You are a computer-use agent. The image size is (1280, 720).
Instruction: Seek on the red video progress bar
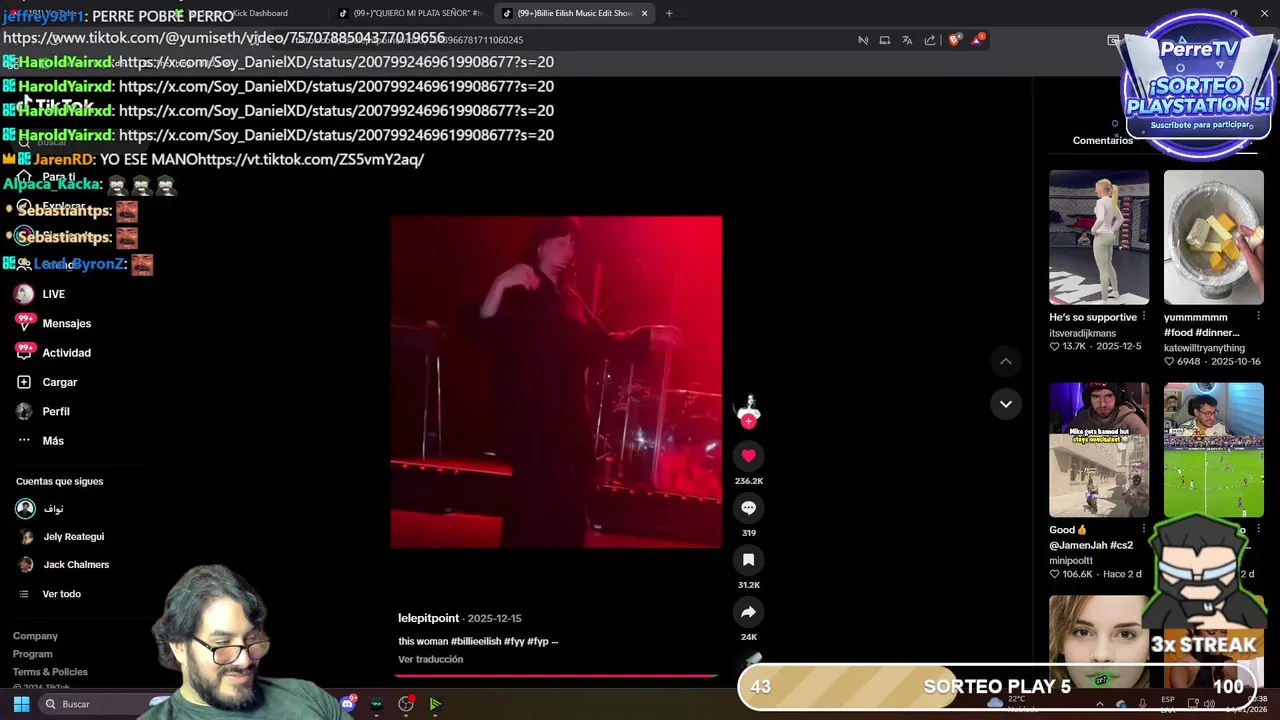556,676
